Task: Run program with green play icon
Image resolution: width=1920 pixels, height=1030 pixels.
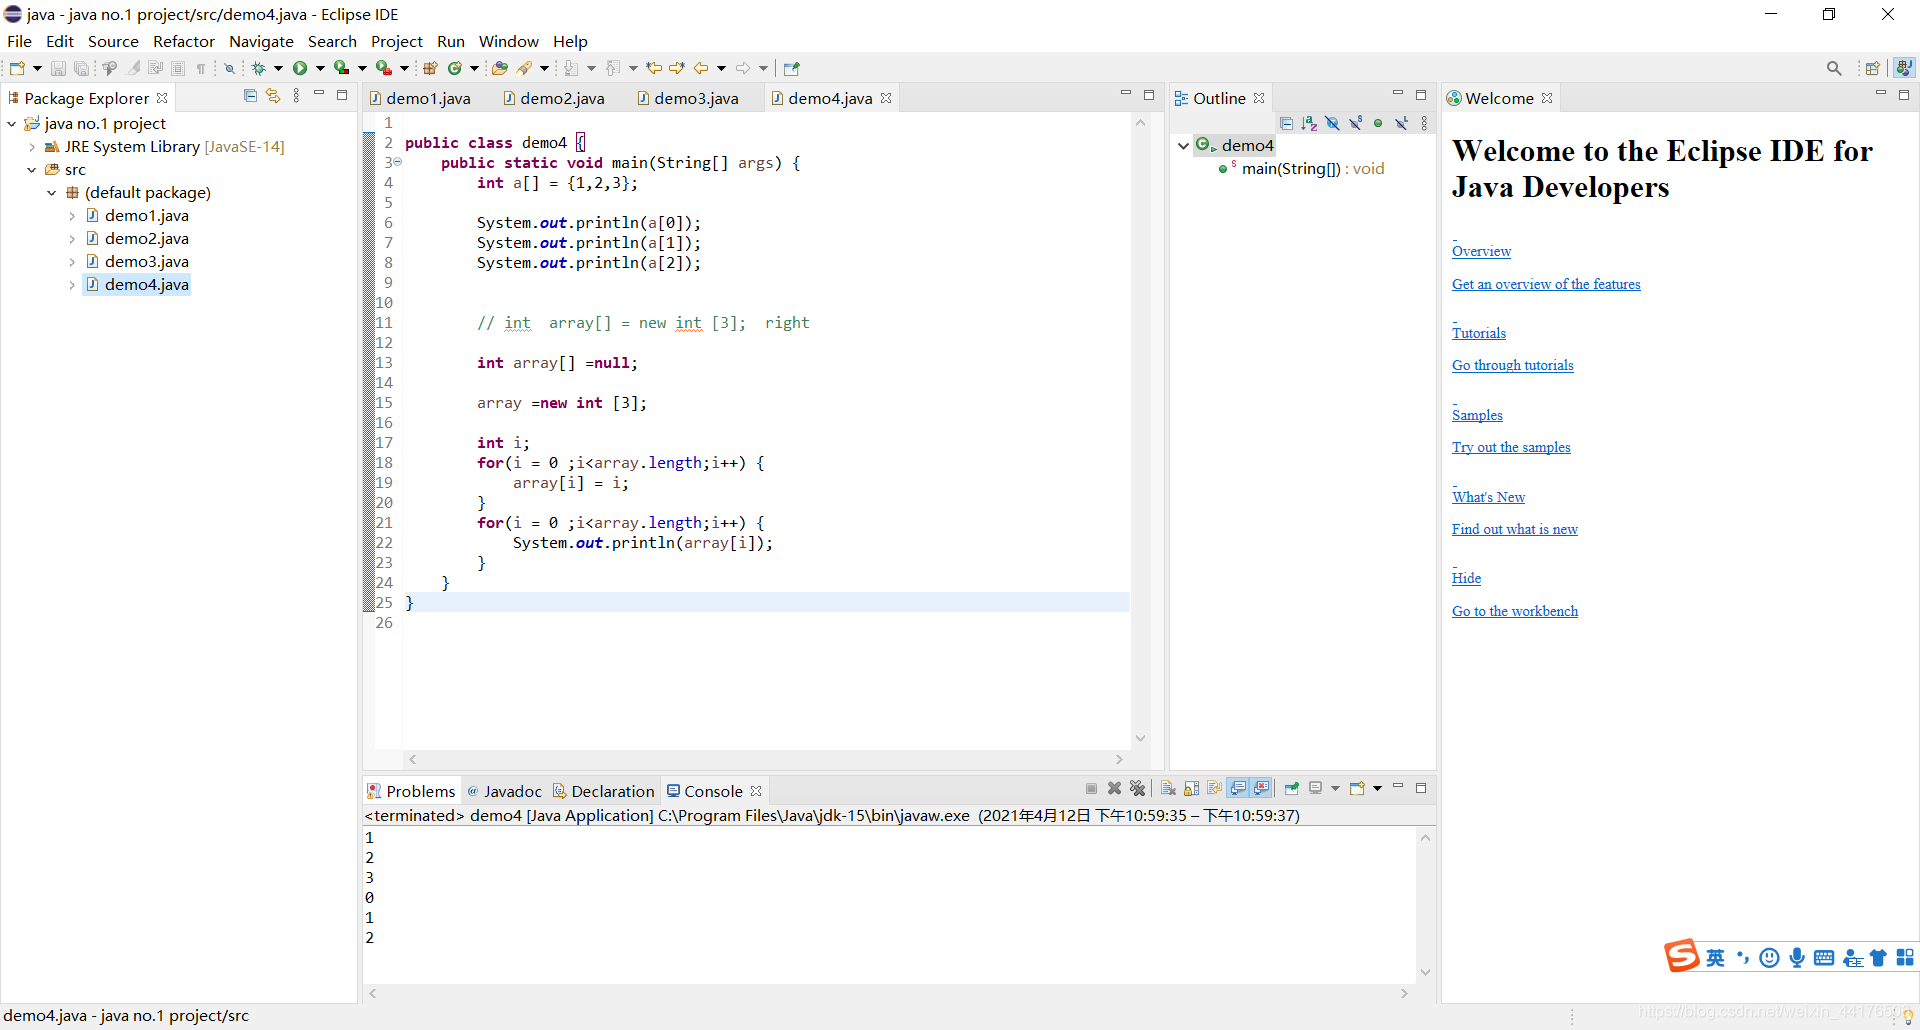Action: 300,68
